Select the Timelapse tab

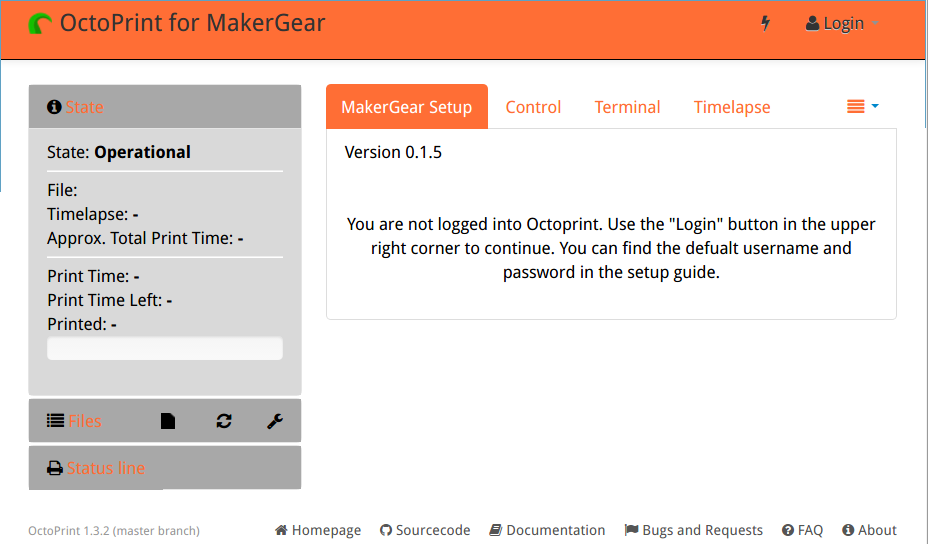[x=732, y=107]
